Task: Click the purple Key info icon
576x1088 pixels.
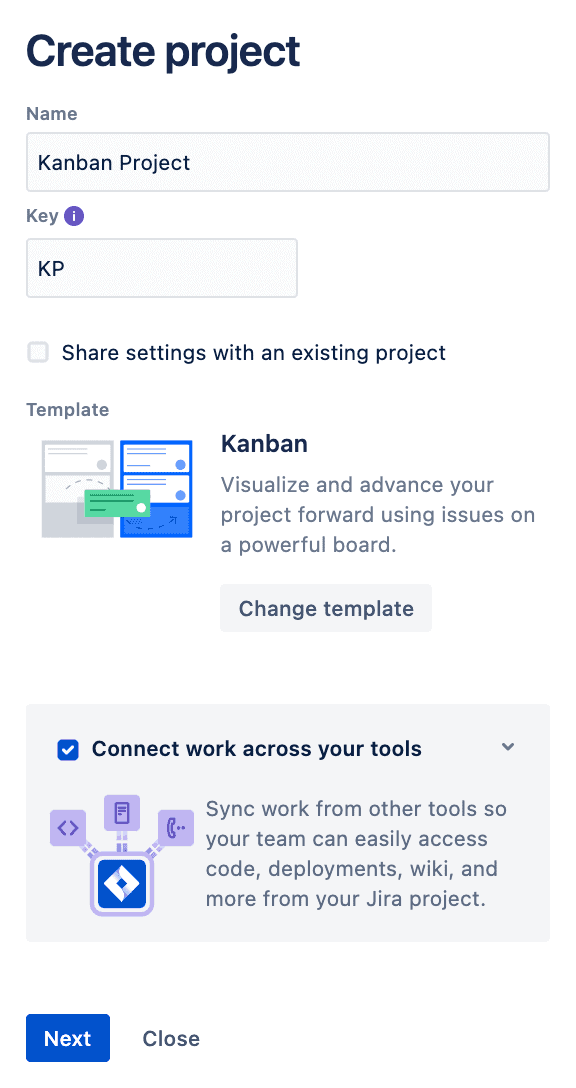Action: (74, 216)
